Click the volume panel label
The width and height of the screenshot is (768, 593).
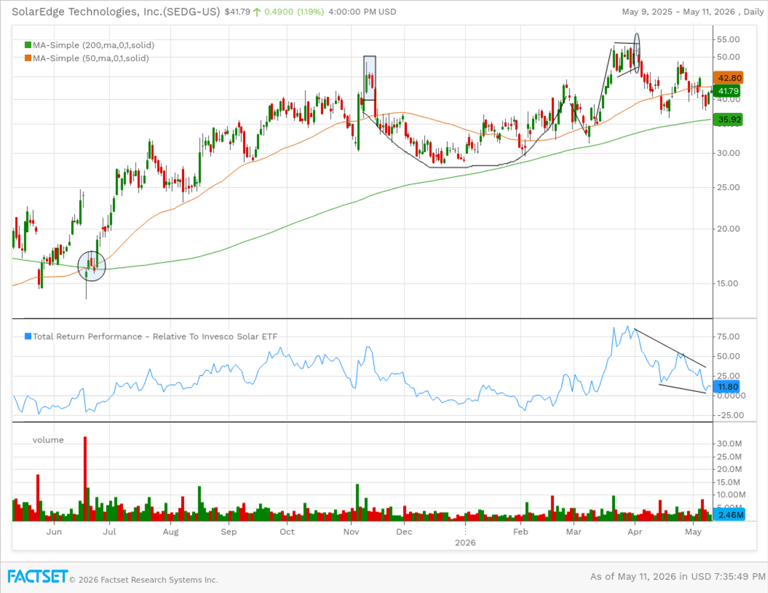tap(48, 440)
